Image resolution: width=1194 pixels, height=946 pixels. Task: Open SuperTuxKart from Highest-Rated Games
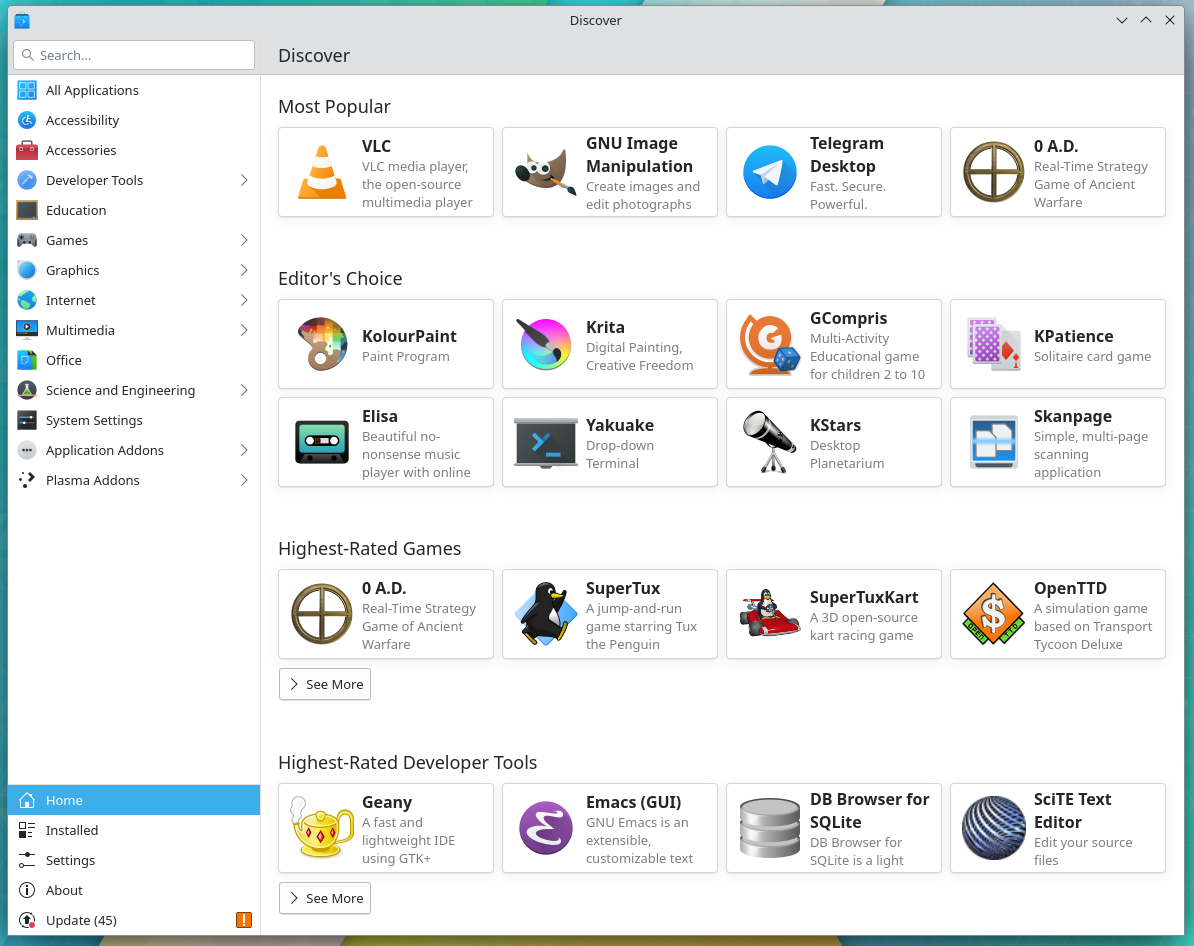pos(833,614)
